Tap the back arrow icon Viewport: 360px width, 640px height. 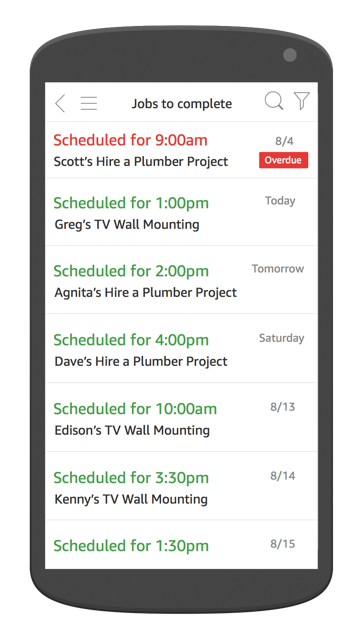[x=60, y=103]
